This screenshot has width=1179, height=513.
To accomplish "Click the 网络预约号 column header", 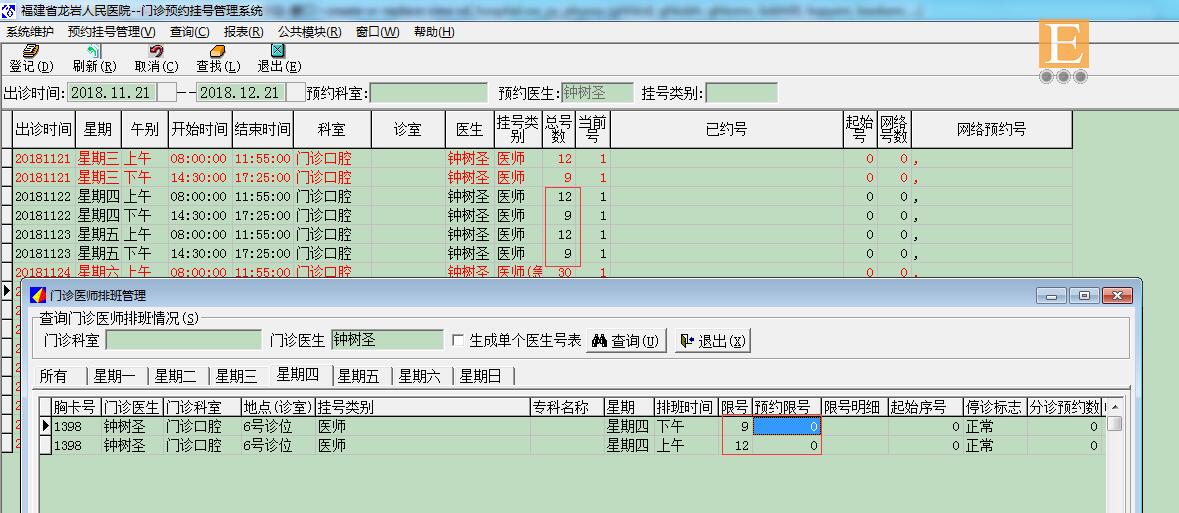I will [x=991, y=129].
